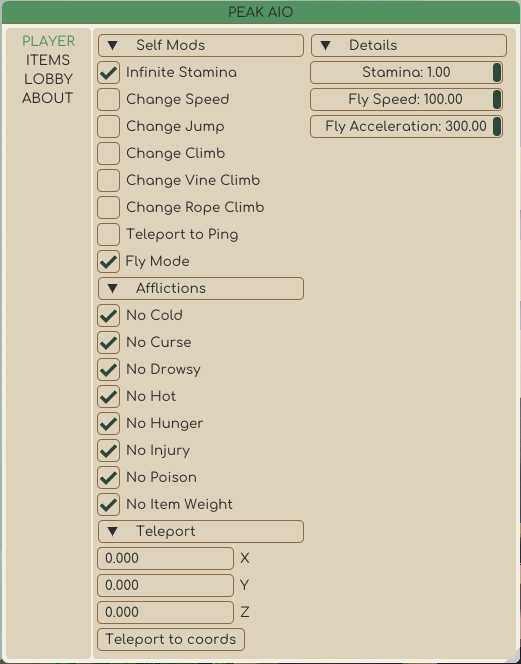The width and height of the screenshot is (521, 664).
Task: Click the Fly Speed slider
Action: pyautogui.click(x=406, y=100)
